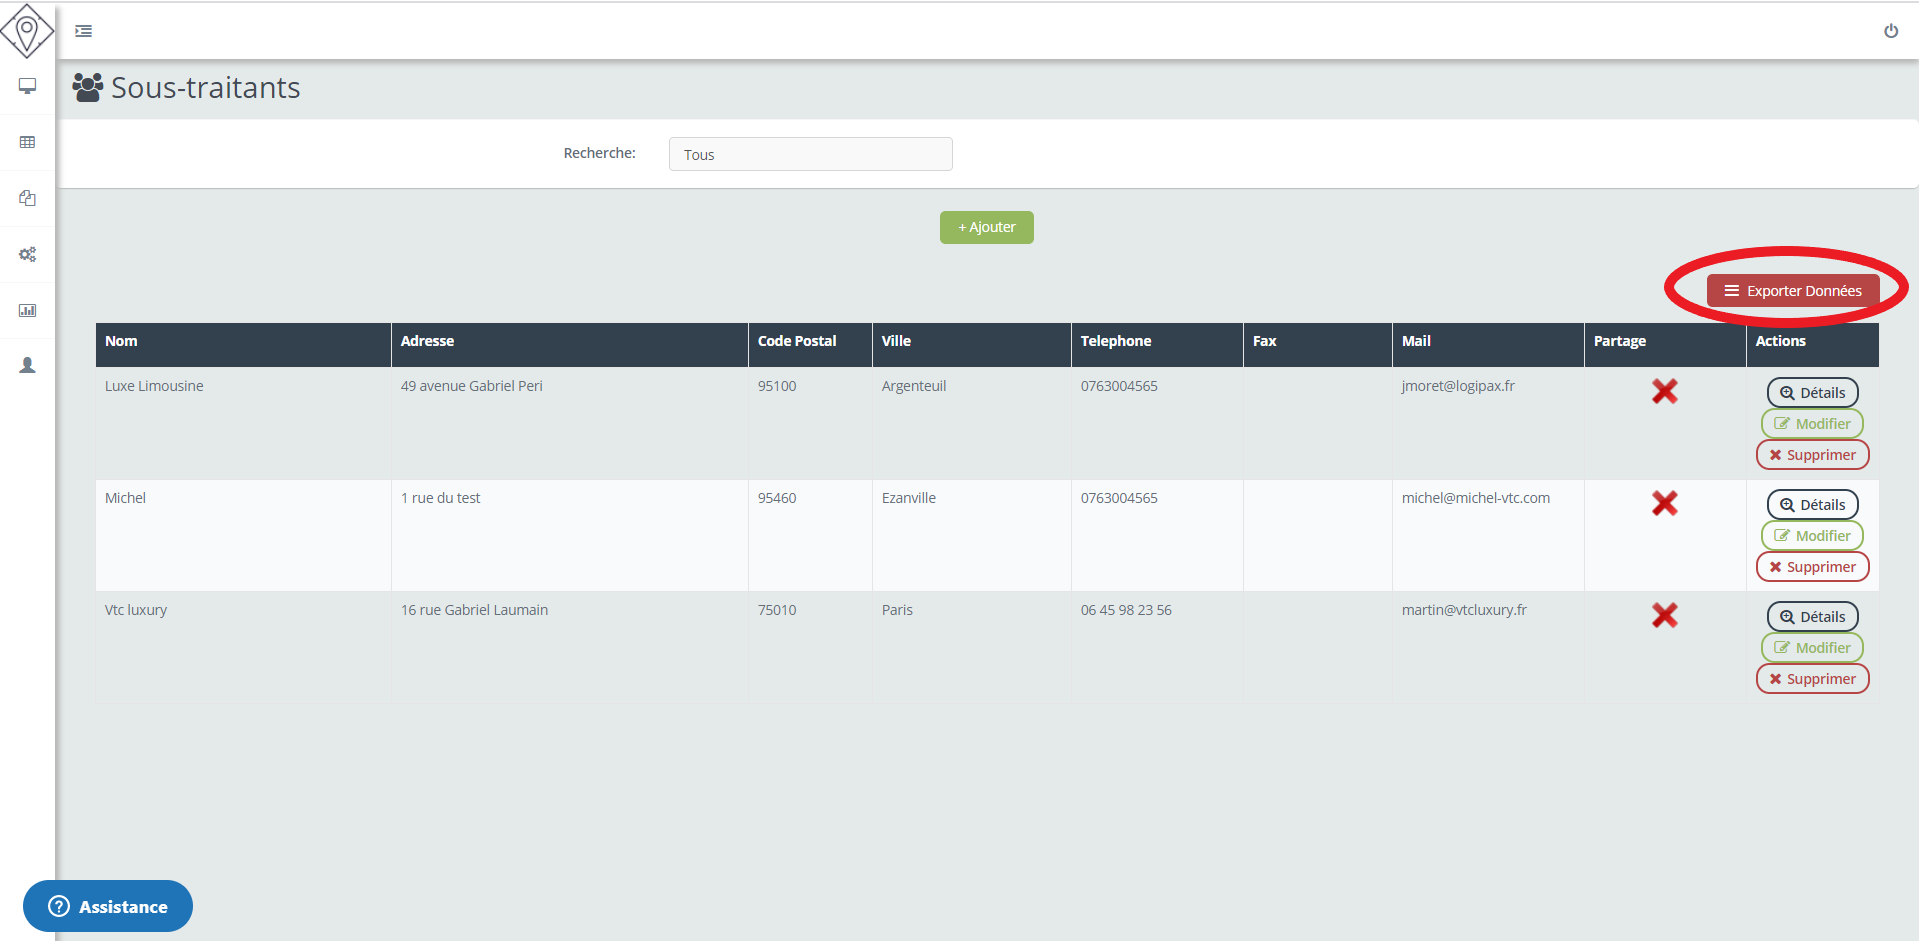Click Modifier for Michel
1919x941 pixels.
tap(1812, 536)
